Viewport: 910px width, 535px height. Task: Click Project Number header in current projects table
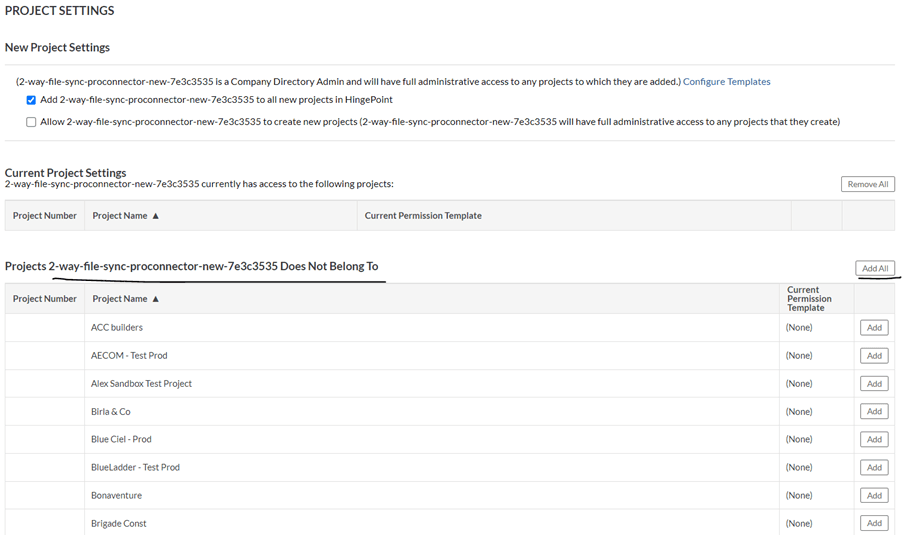point(45,216)
